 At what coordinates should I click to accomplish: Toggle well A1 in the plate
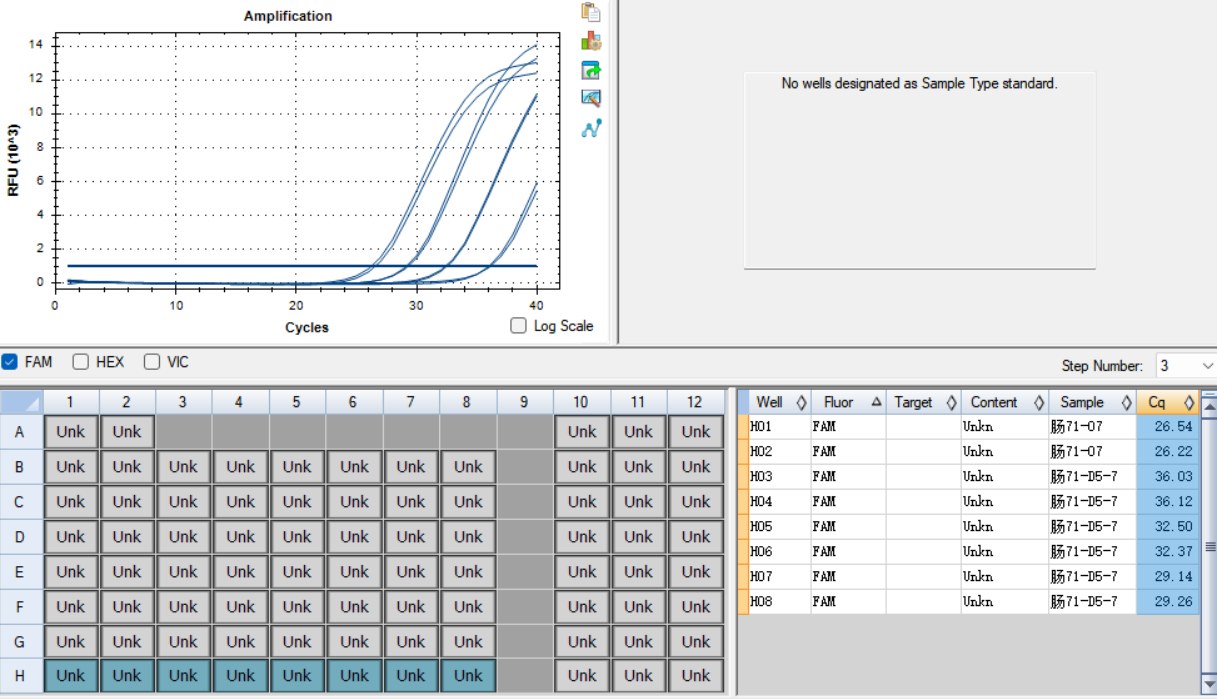71,432
